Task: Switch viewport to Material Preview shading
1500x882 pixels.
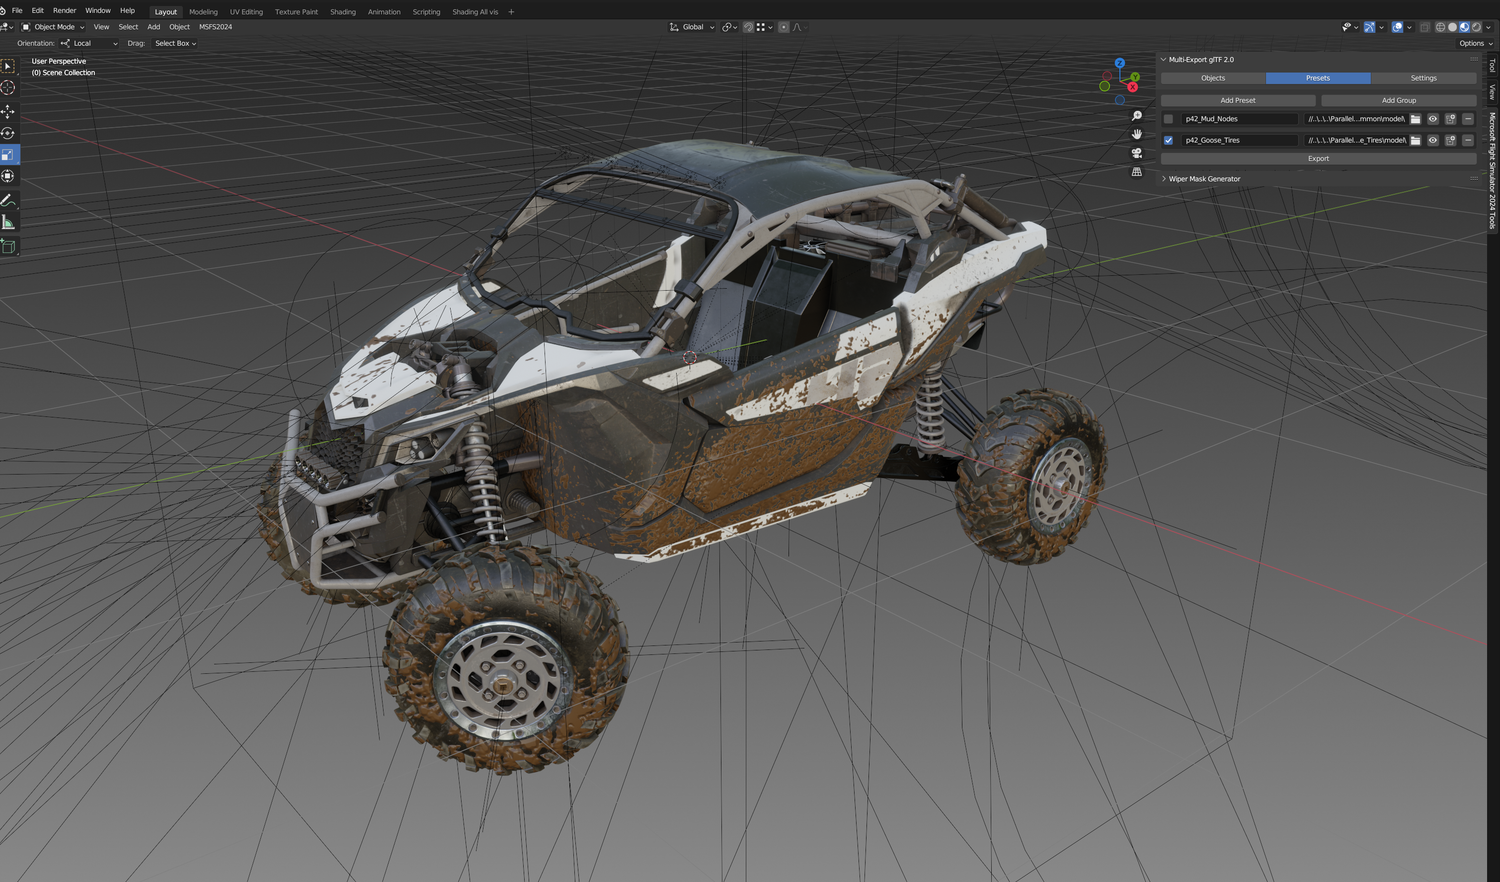Action: (1464, 27)
